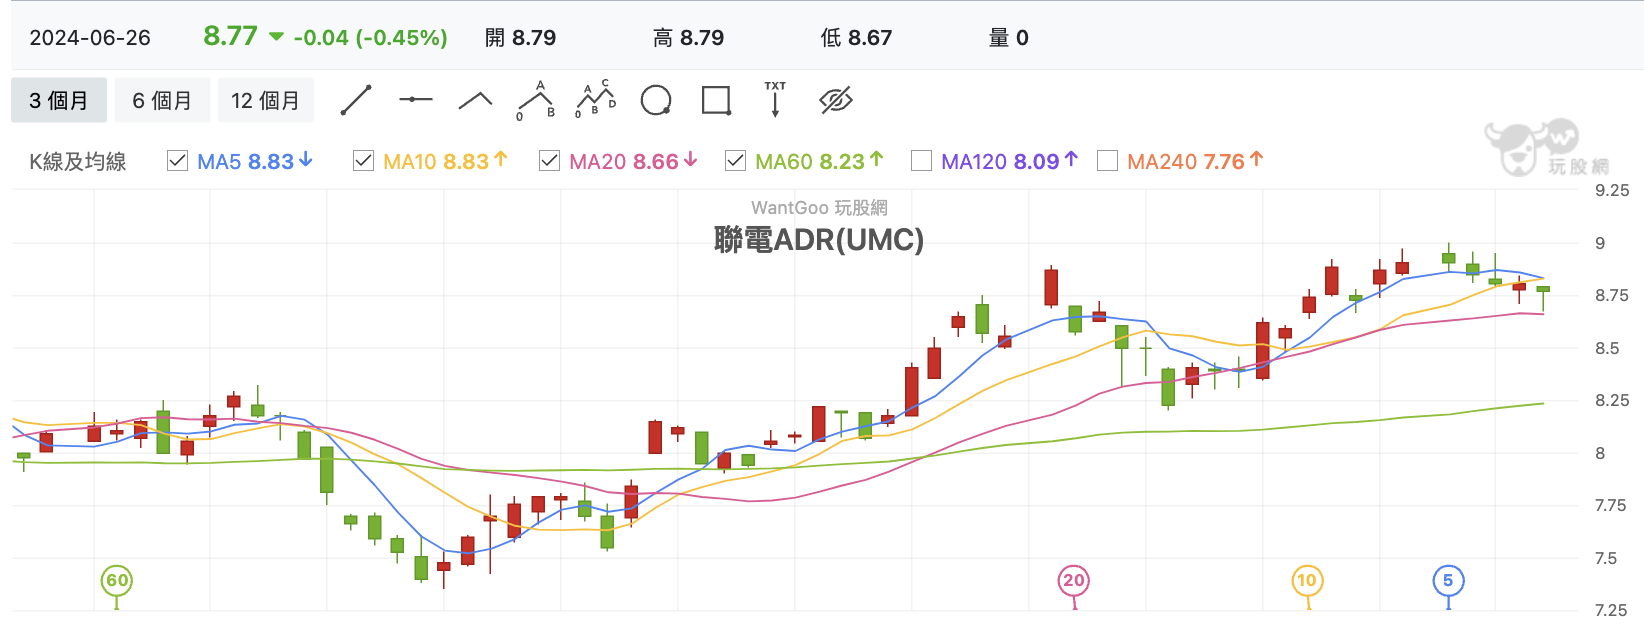1644x624 pixels.
Task: Switch to the 3 個月 range
Action: pos(59,100)
